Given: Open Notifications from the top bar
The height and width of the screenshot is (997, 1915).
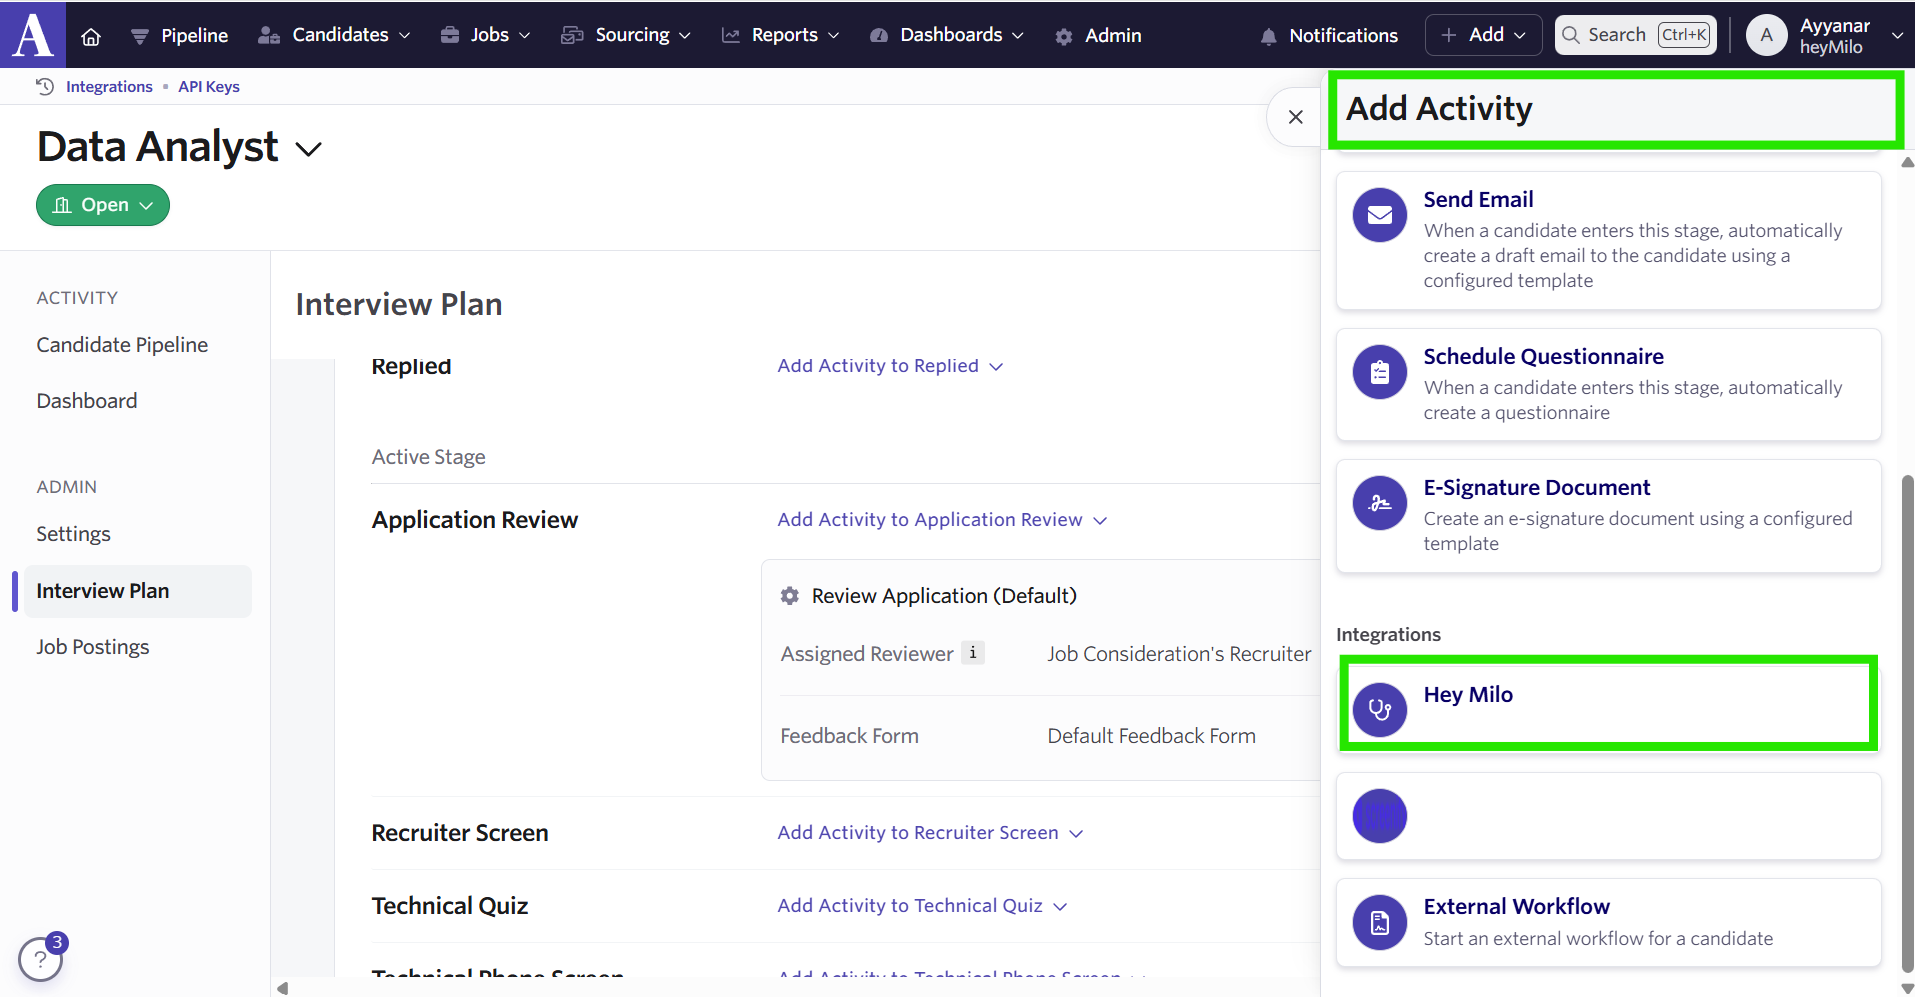Looking at the screenshot, I should tap(1328, 35).
